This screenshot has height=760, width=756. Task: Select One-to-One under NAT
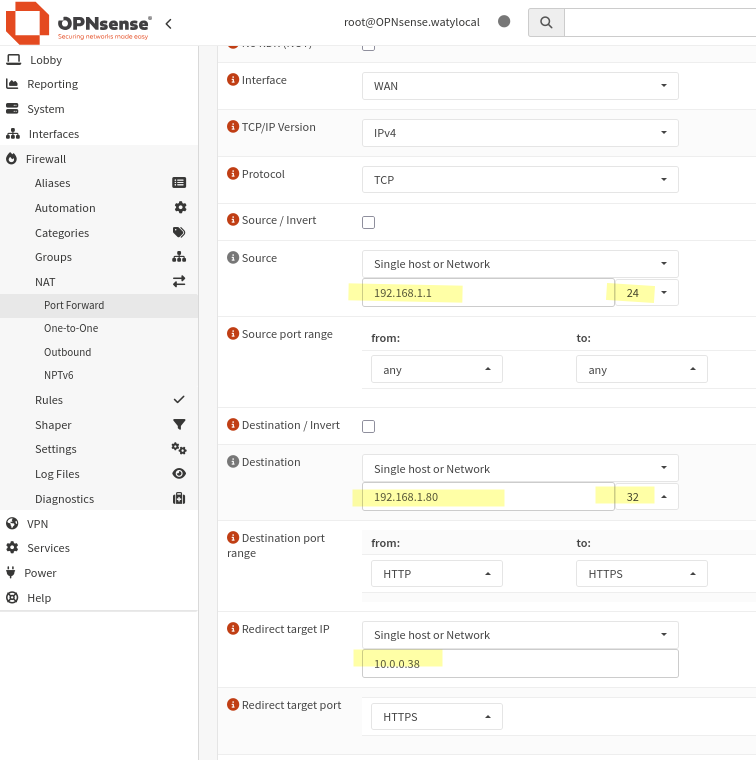(x=71, y=328)
